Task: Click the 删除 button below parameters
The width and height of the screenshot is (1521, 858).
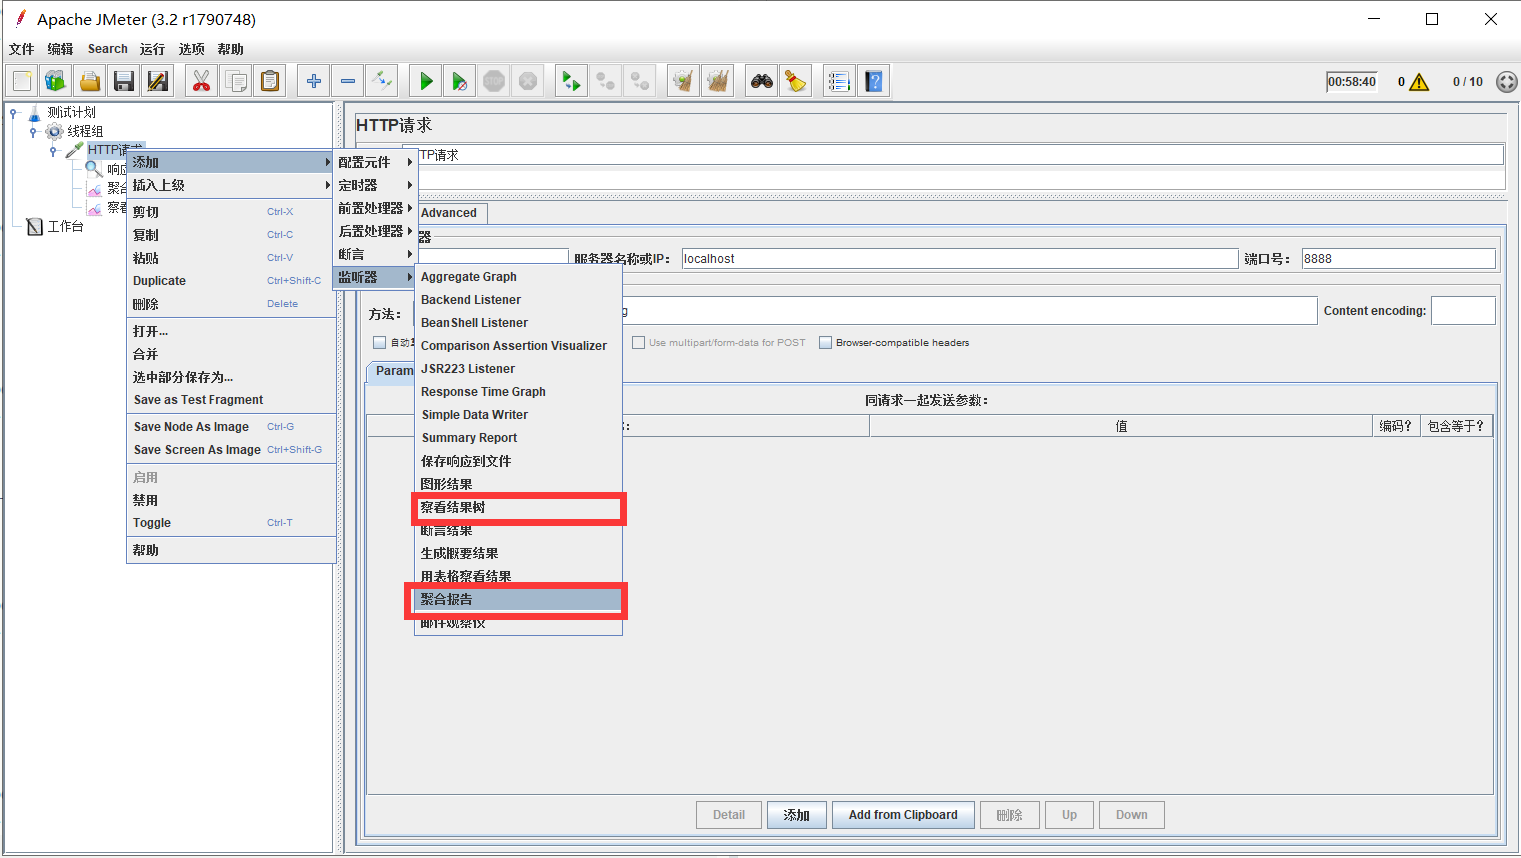Action: (1009, 815)
